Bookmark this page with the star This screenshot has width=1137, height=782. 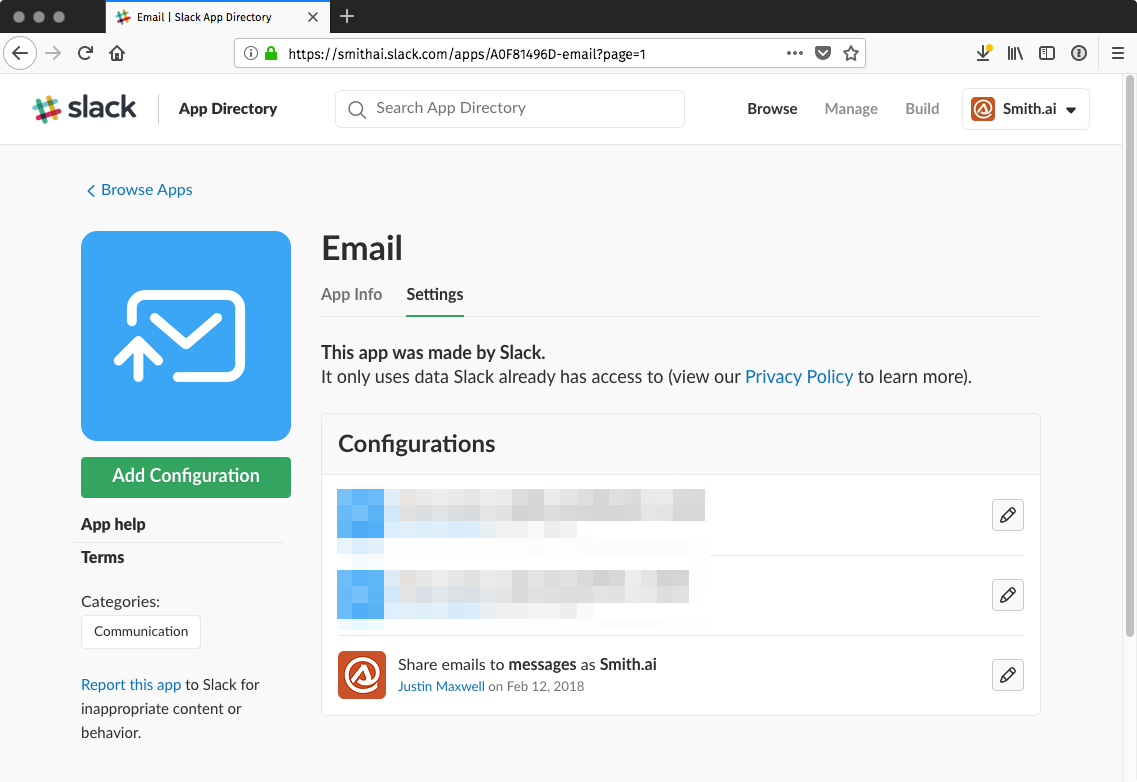[x=851, y=53]
